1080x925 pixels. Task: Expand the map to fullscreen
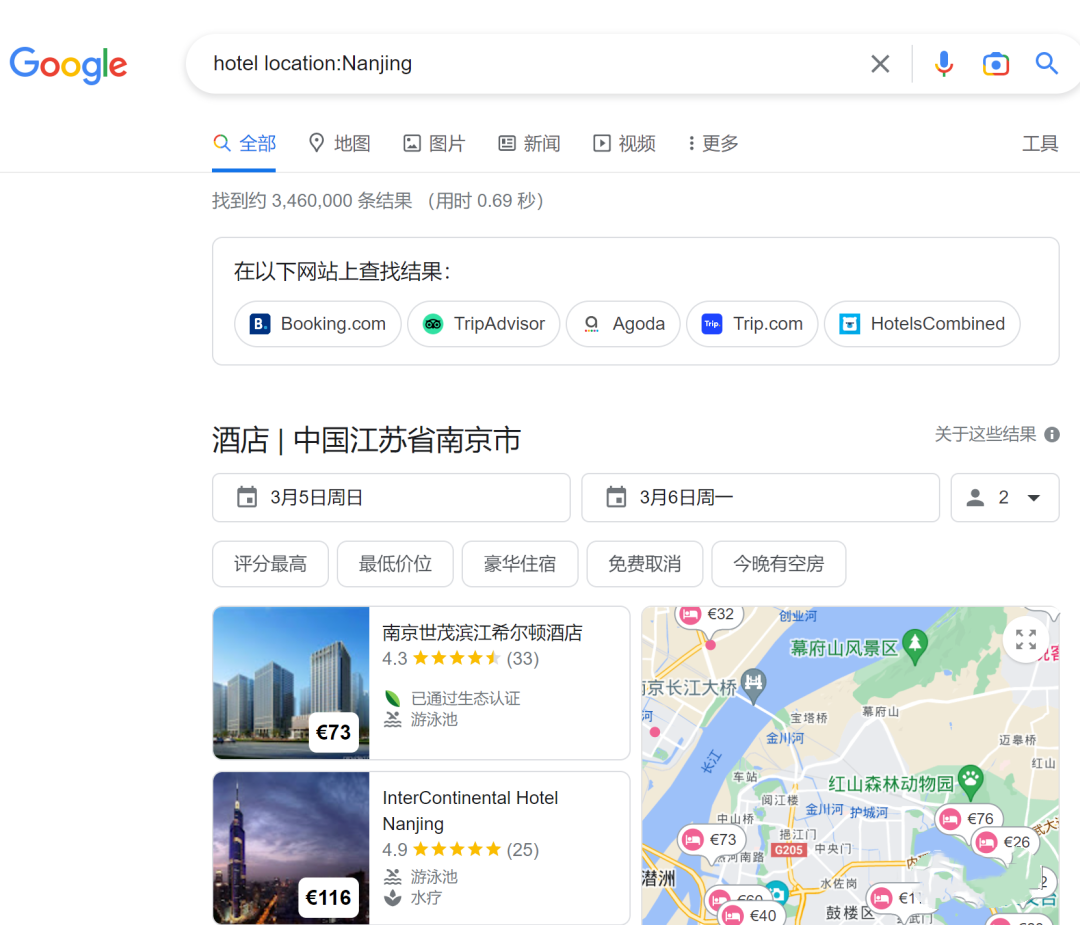coord(1026,639)
